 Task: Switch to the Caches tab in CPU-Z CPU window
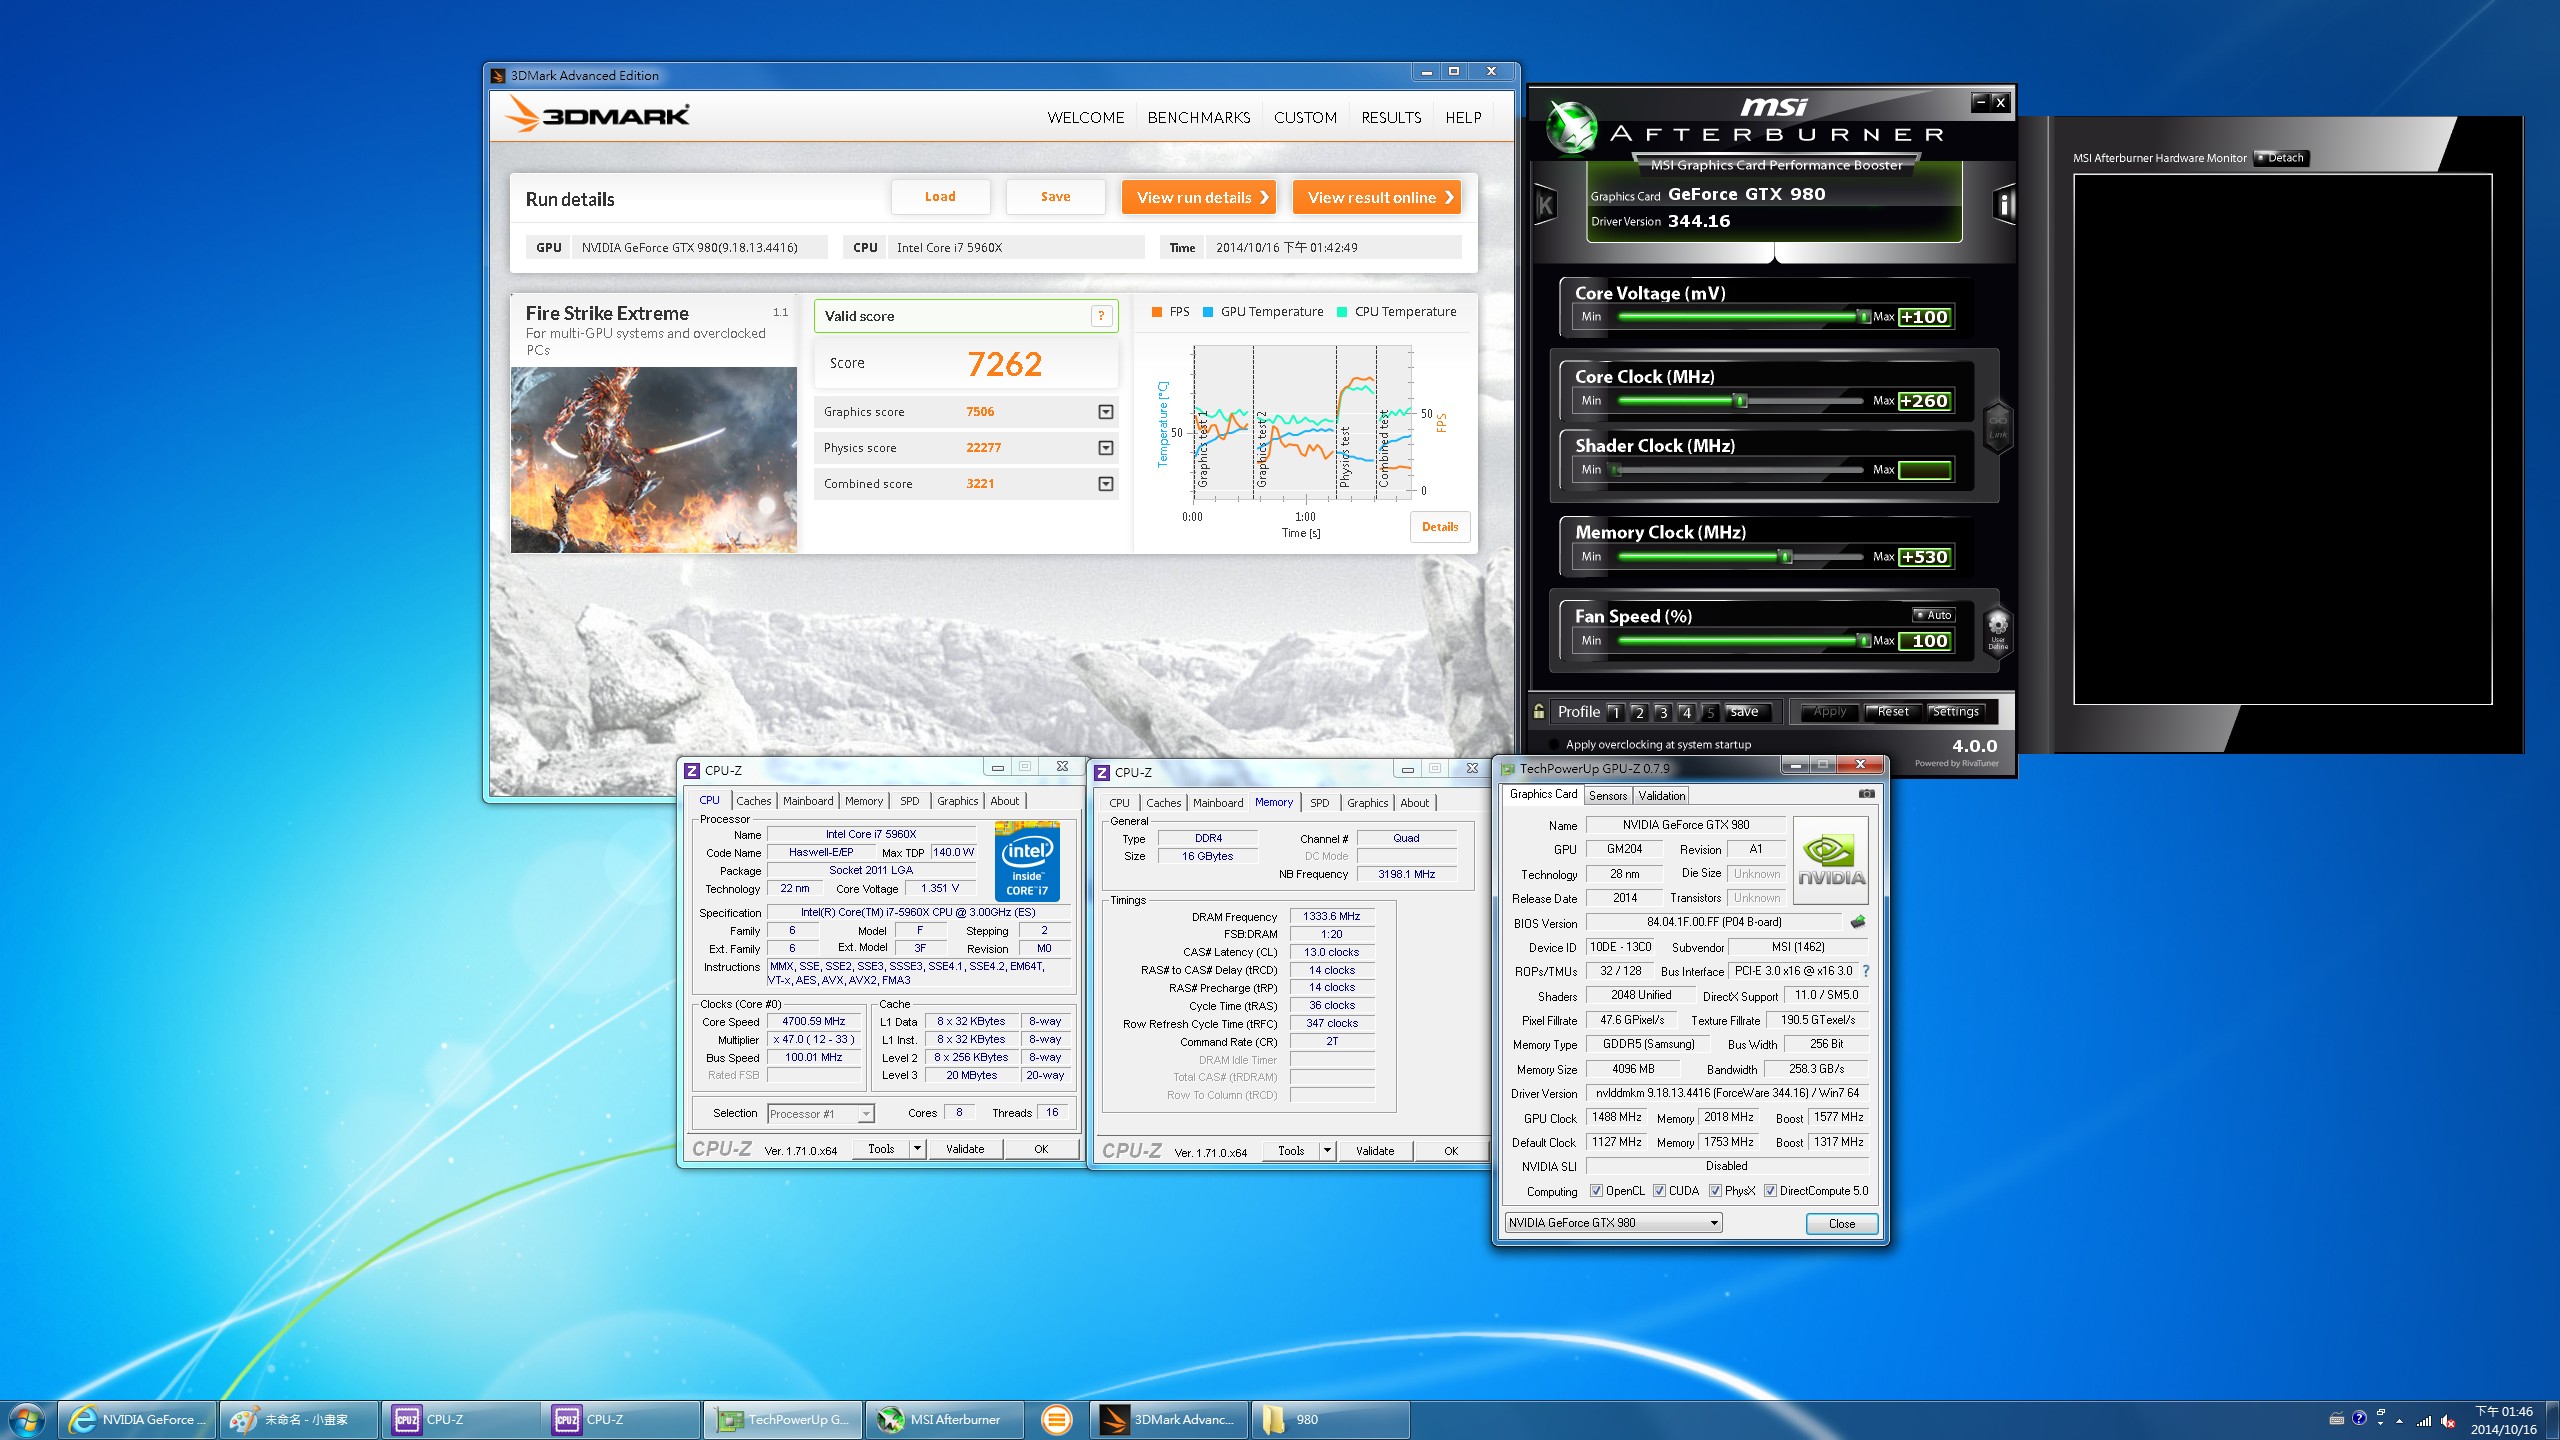point(753,801)
